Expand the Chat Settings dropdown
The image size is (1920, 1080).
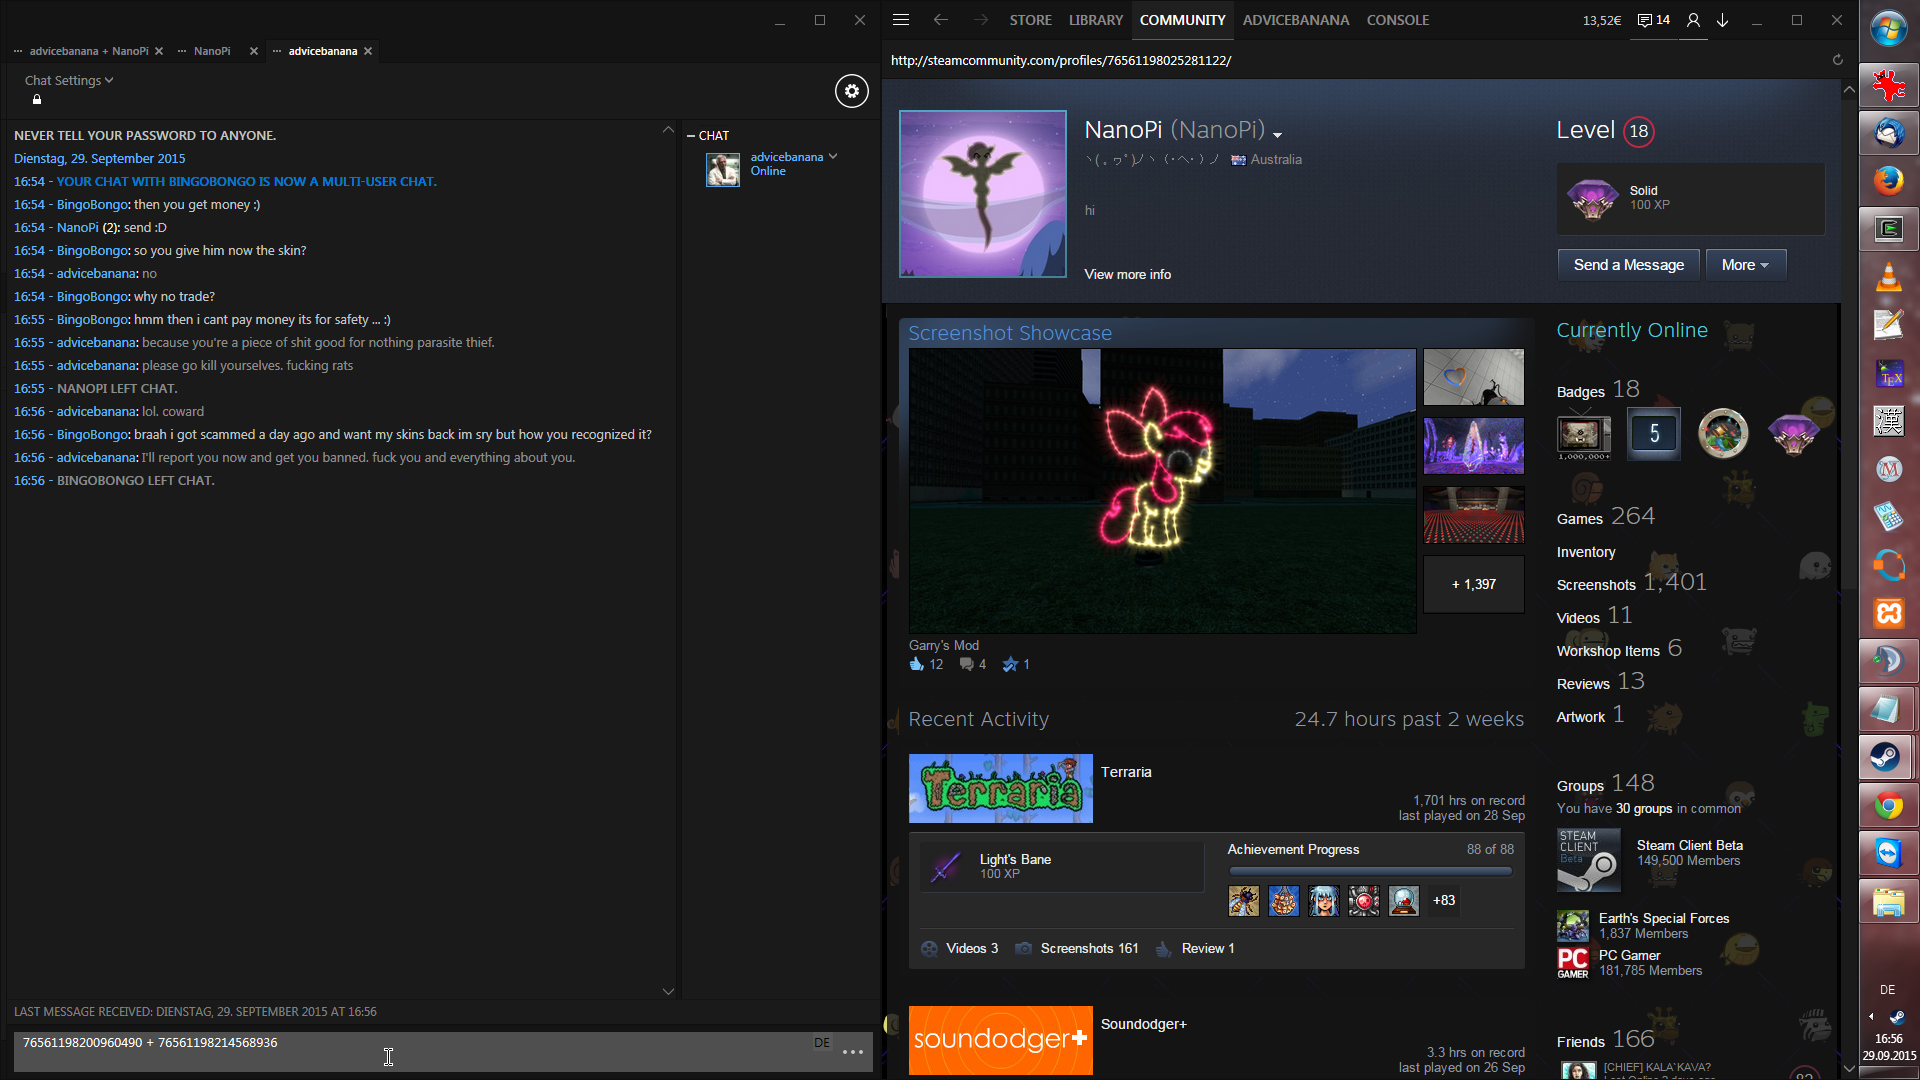[x=69, y=80]
